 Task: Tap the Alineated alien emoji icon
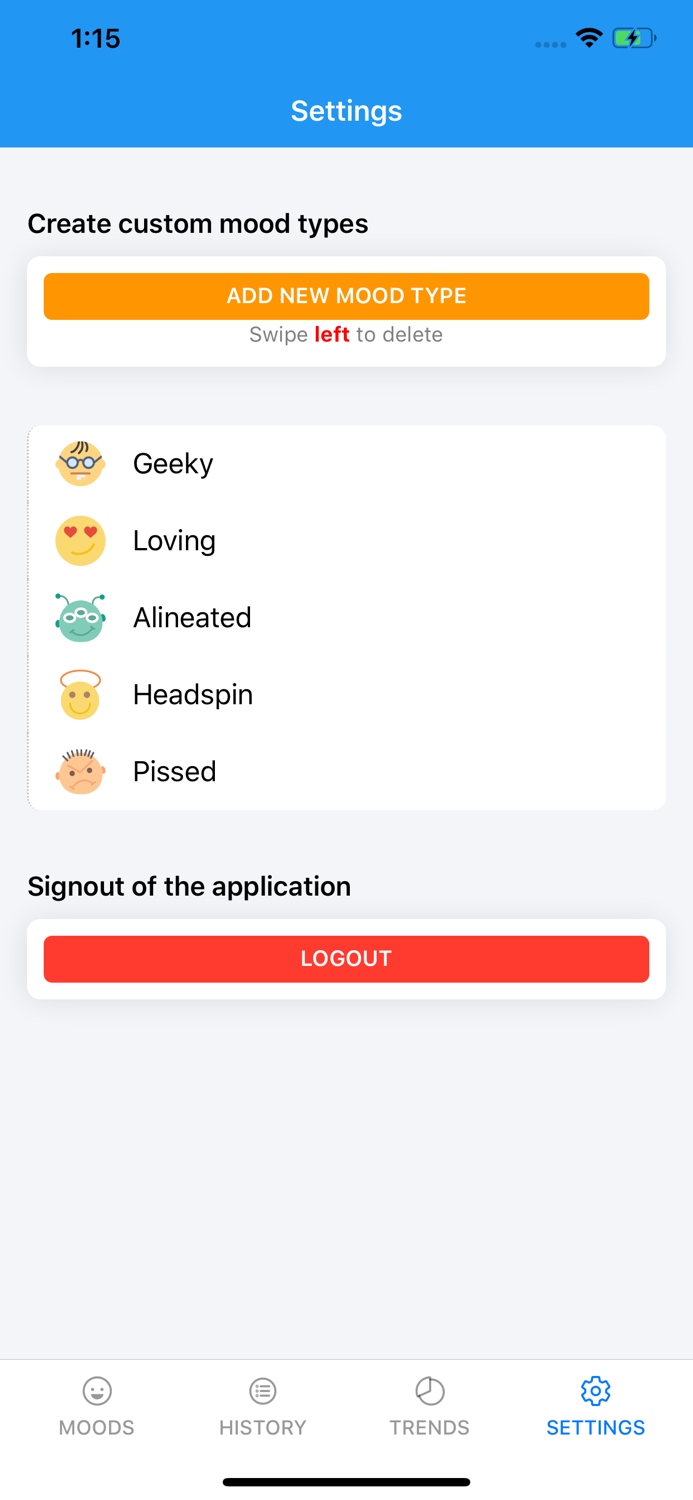click(80, 617)
